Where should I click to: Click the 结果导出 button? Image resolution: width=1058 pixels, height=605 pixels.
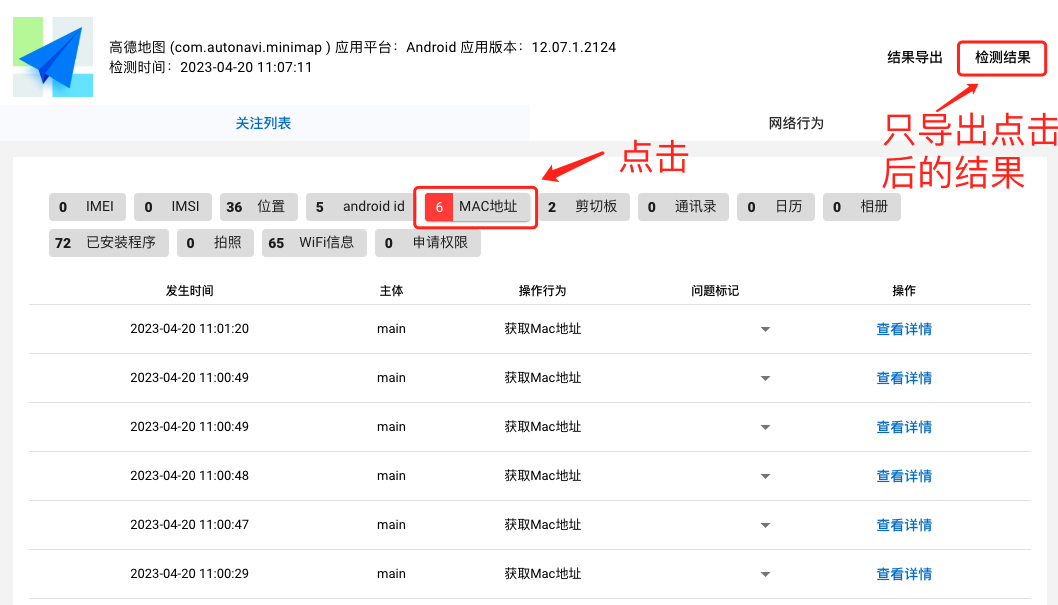[913, 58]
